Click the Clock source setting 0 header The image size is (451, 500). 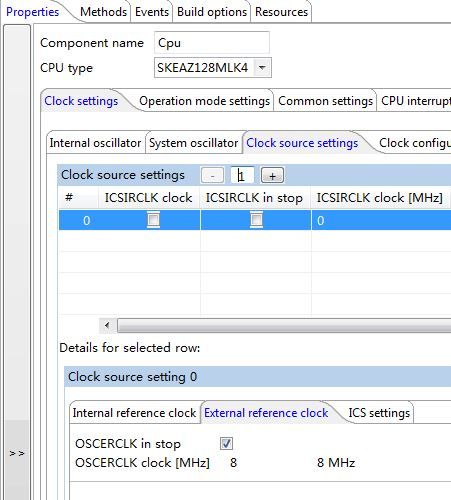pos(257,377)
